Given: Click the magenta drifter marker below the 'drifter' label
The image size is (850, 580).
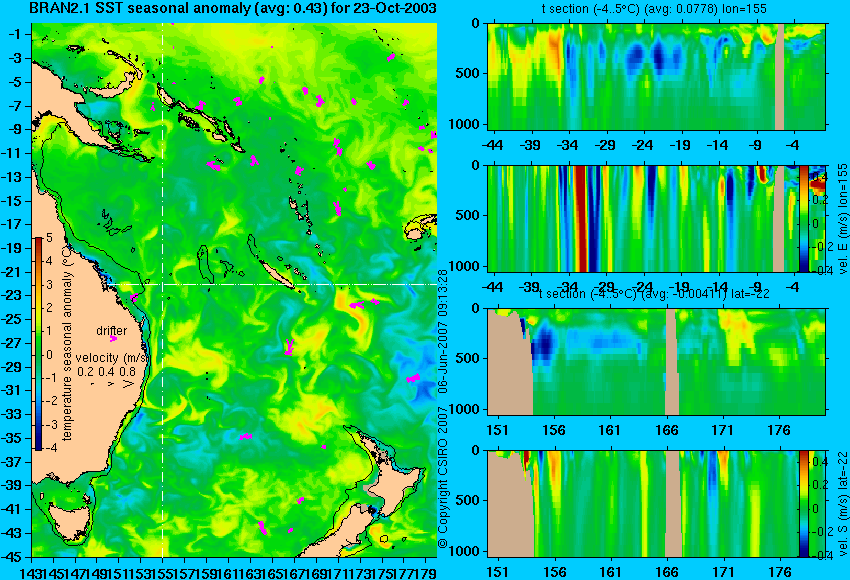Looking at the screenshot, I should (113, 339).
